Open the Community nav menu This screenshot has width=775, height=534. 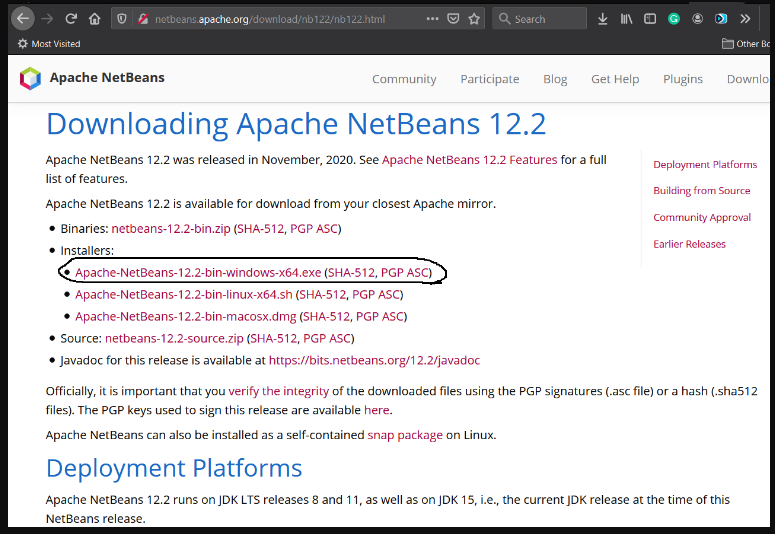(x=404, y=79)
